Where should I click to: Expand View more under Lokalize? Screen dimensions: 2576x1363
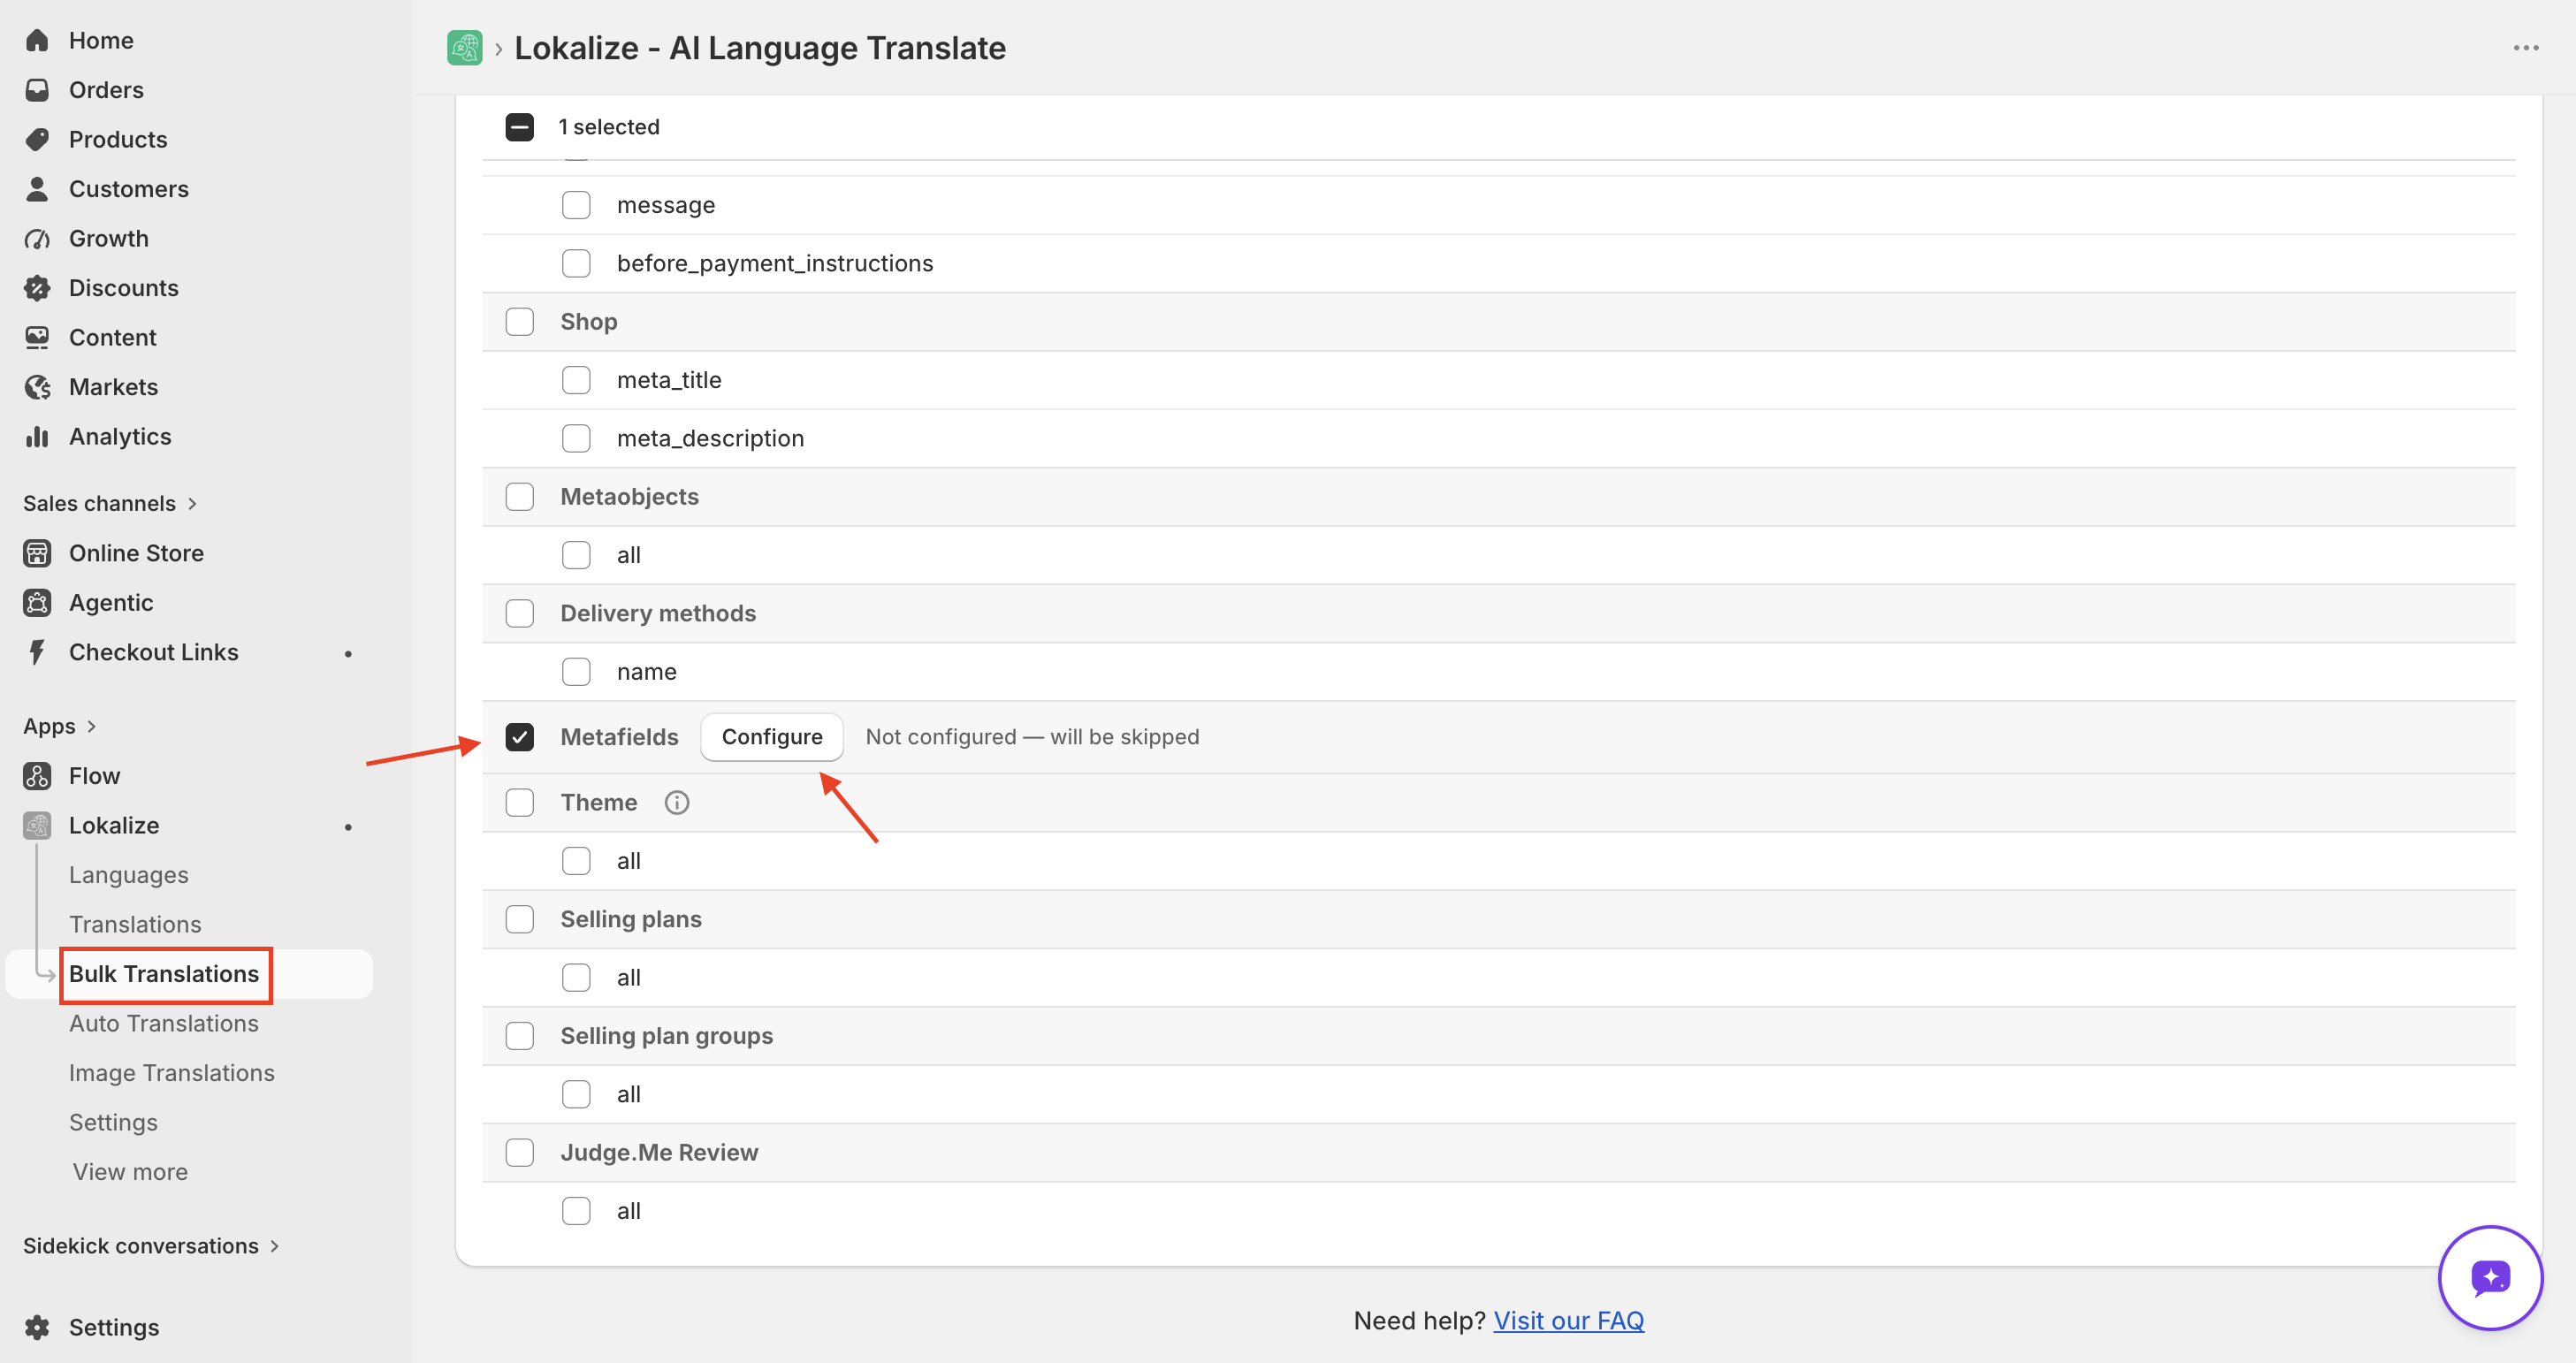(130, 1172)
